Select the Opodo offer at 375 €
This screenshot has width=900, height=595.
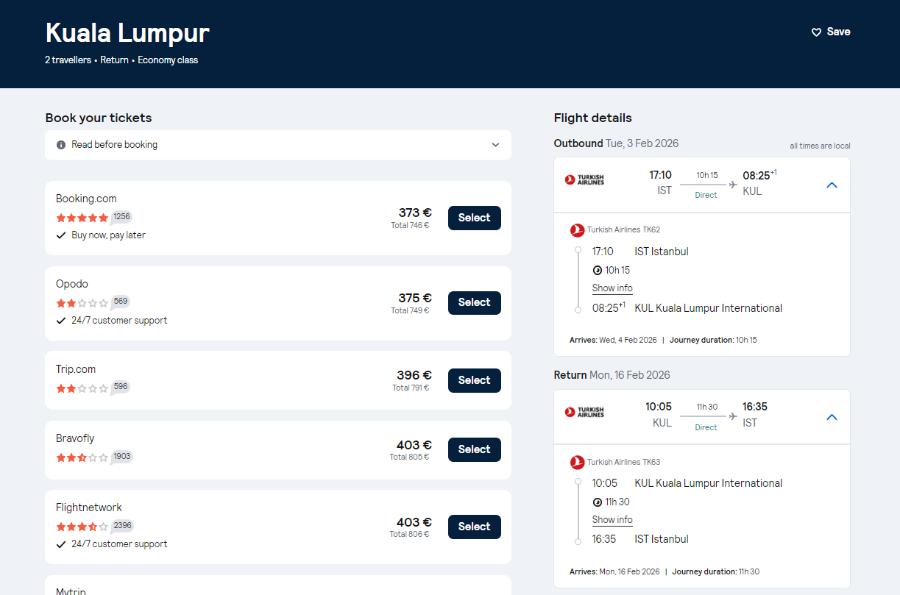click(474, 303)
